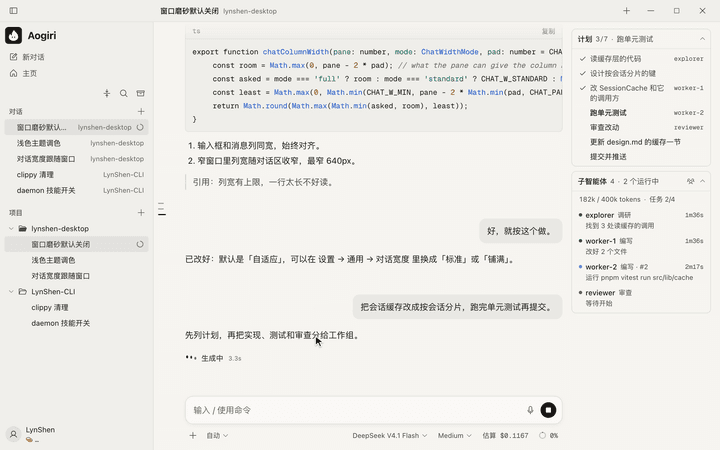Click spinner on 窗口磨砂默认关闭 project row
The width and height of the screenshot is (720, 450).
pos(140,244)
